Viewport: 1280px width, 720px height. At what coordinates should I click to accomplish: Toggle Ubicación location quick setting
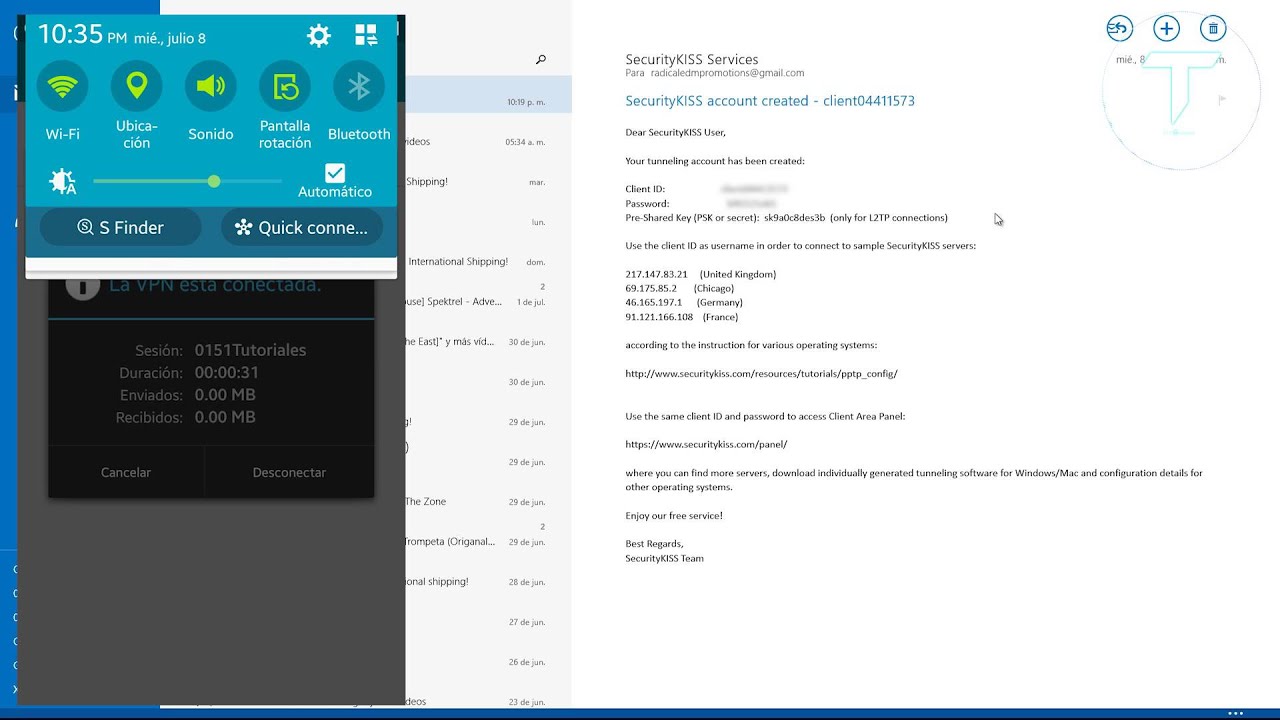click(x=137, y=87)
